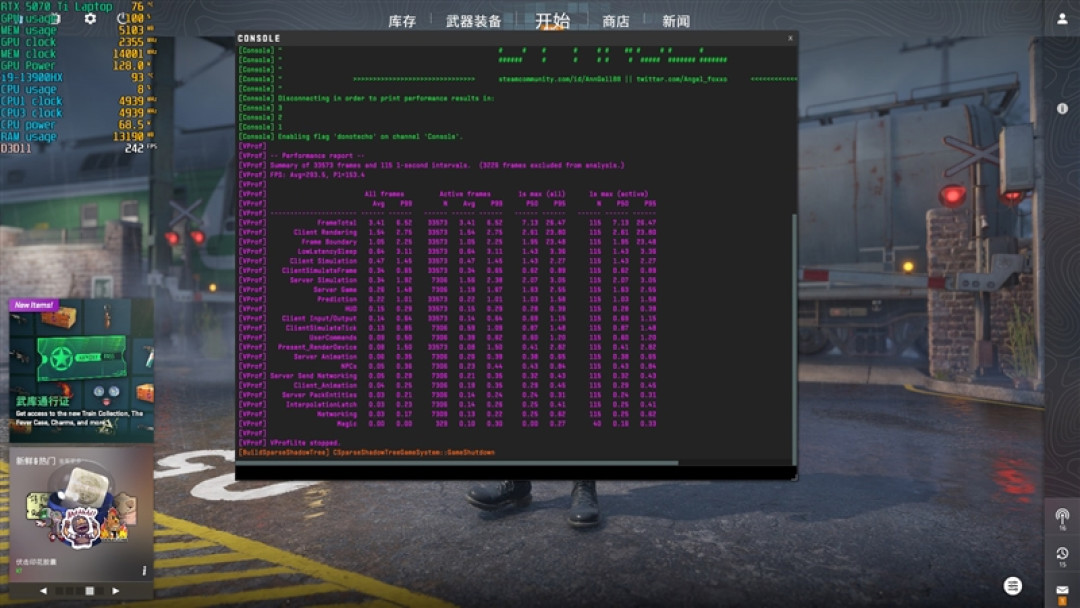Go to the 新闻 news tab

click(676, 21)
